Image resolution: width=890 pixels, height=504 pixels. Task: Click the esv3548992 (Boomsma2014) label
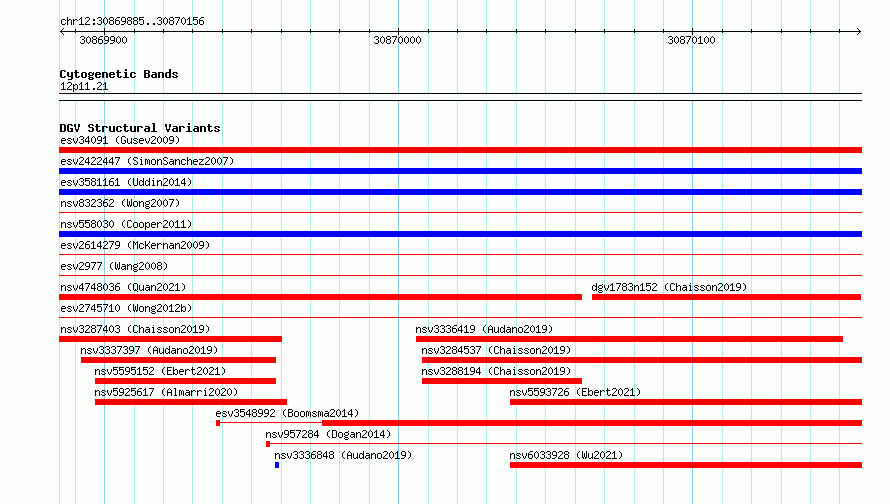point(287,413)
